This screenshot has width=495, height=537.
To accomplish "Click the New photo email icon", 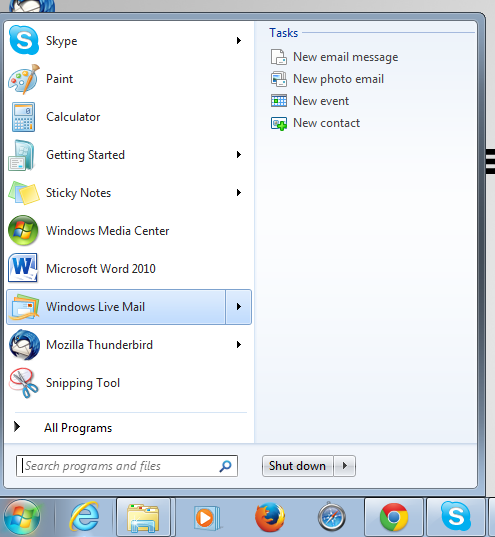I will coord(279,79).
